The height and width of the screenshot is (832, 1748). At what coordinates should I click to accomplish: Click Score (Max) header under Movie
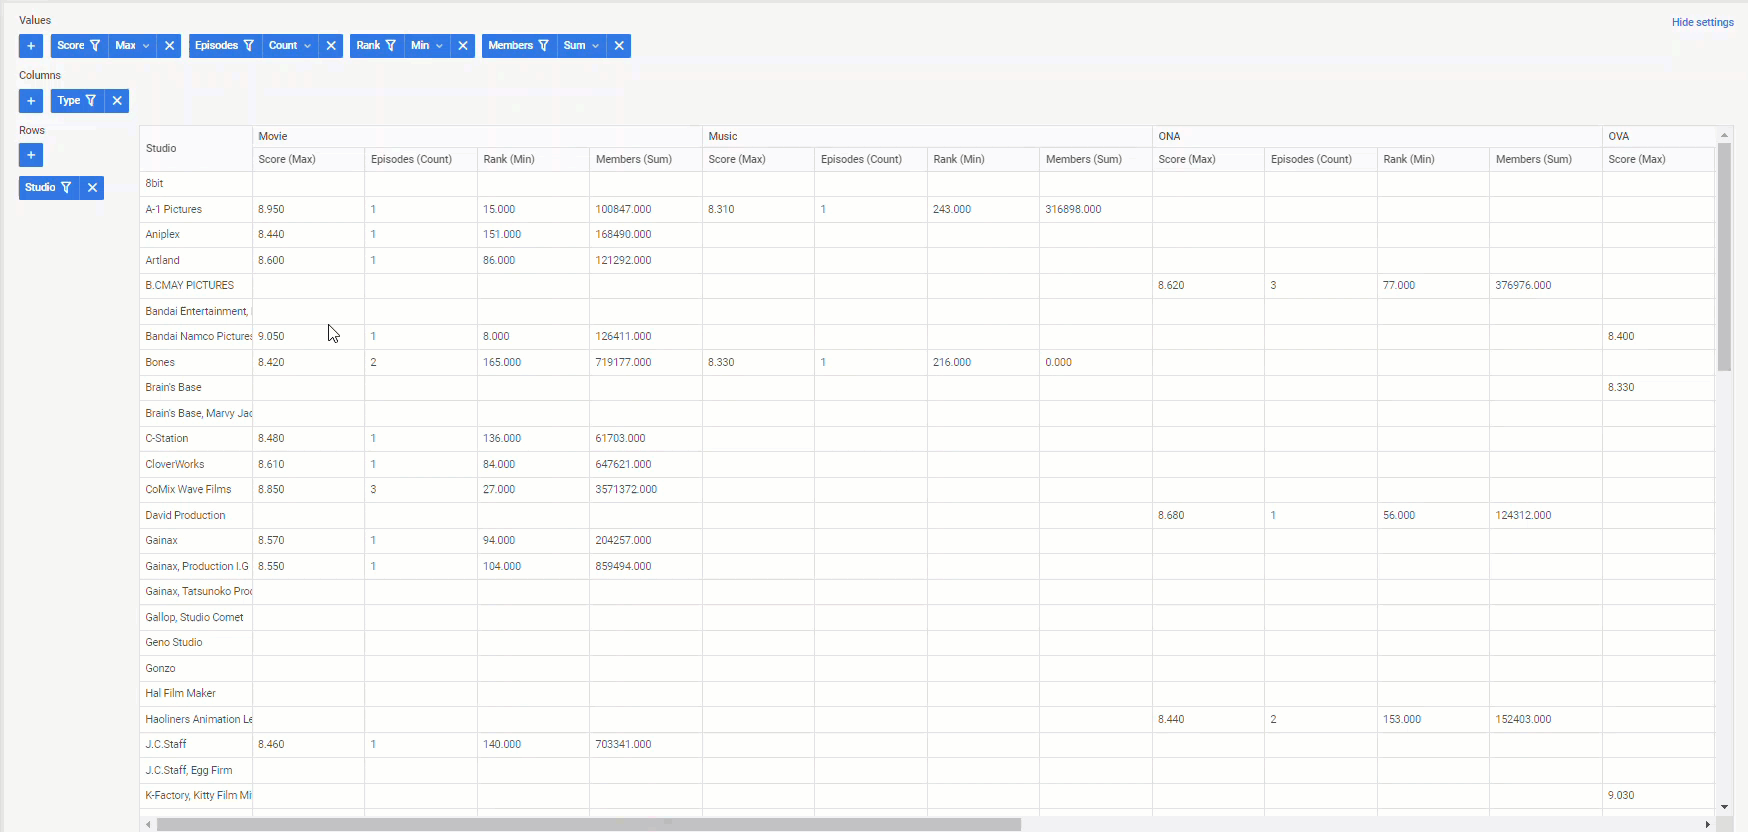[308, 159]
